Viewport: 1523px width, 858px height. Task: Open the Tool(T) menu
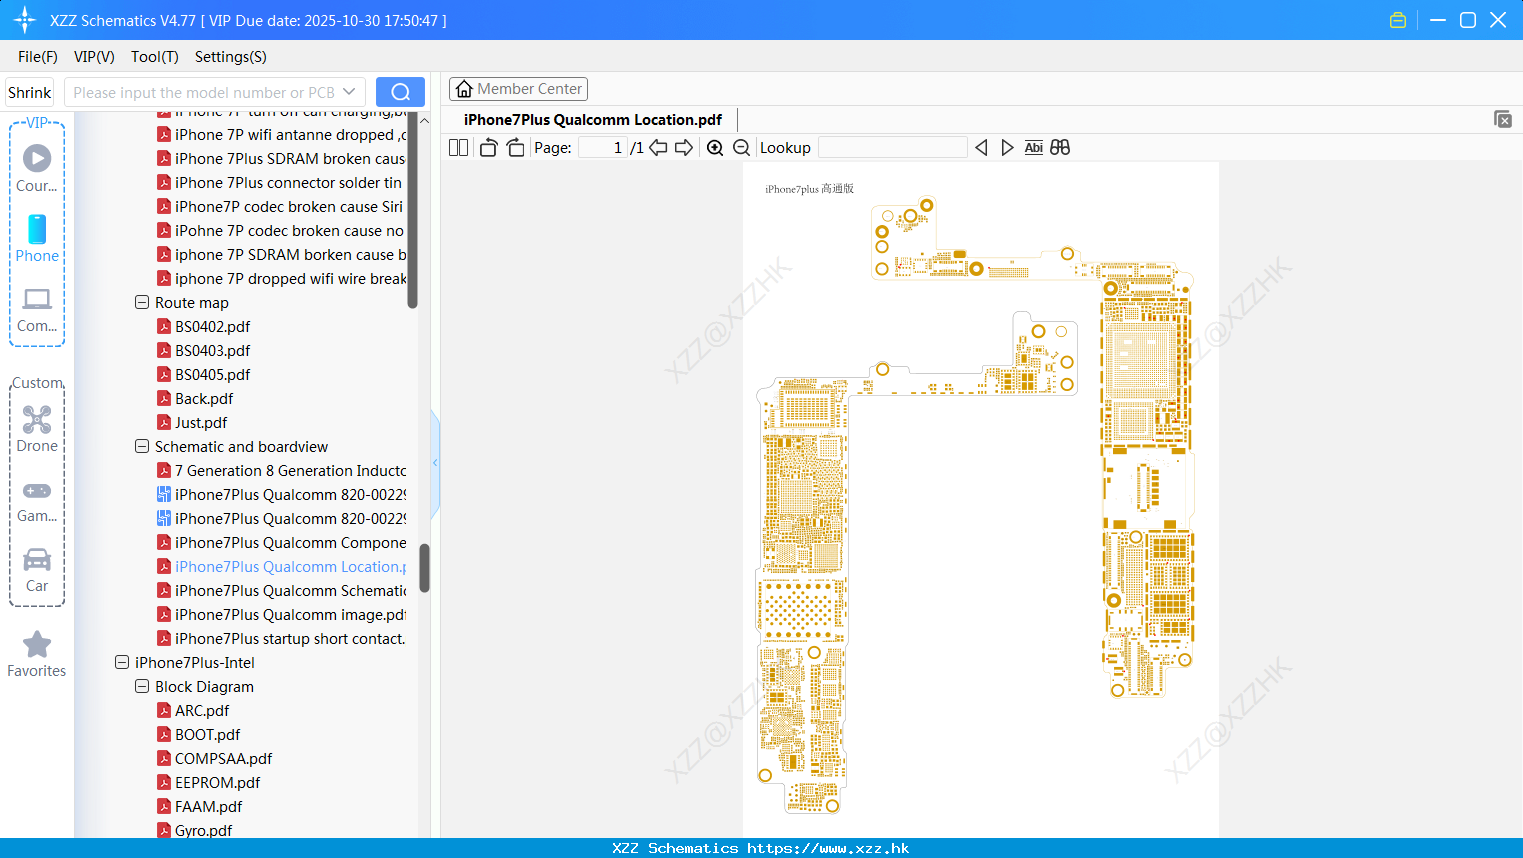pos(155,57)
